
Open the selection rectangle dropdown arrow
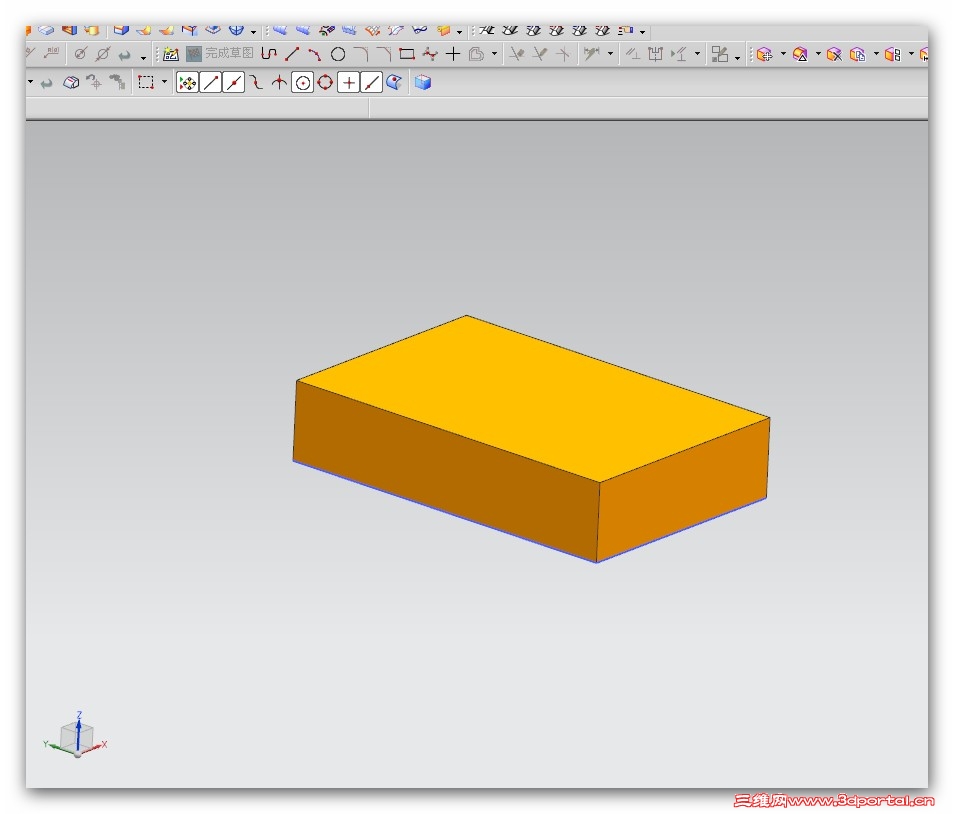[x=164, y=83]
